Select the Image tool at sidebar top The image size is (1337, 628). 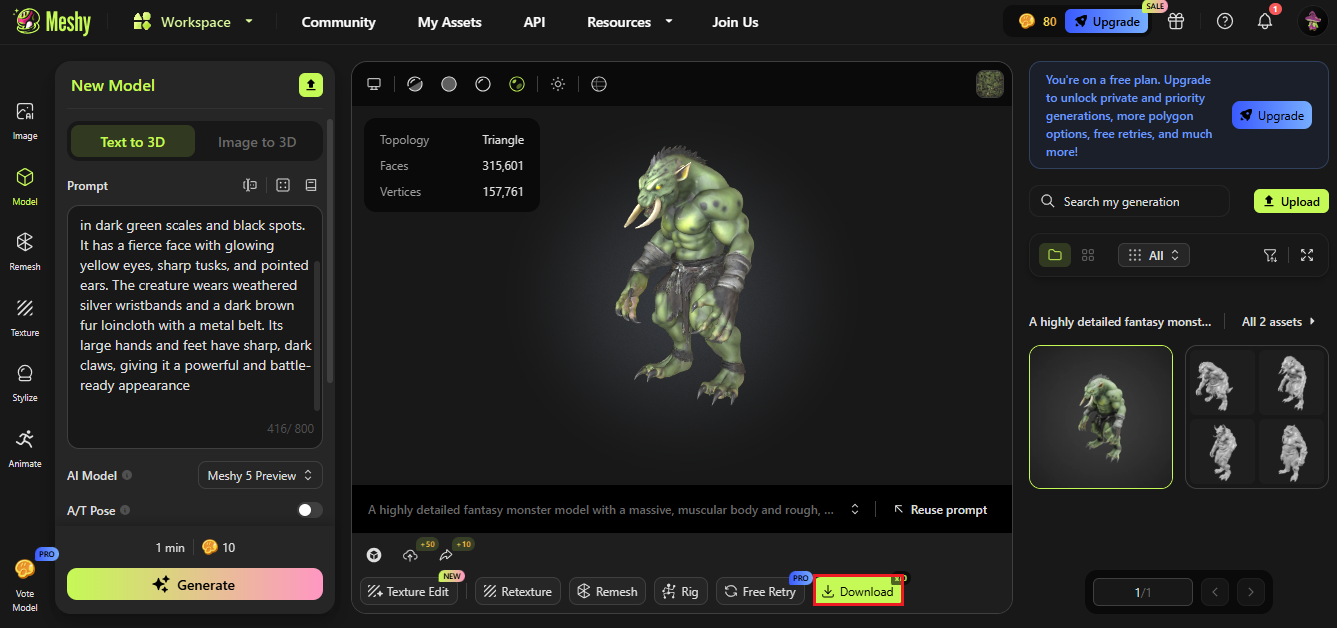coord(24,118)
